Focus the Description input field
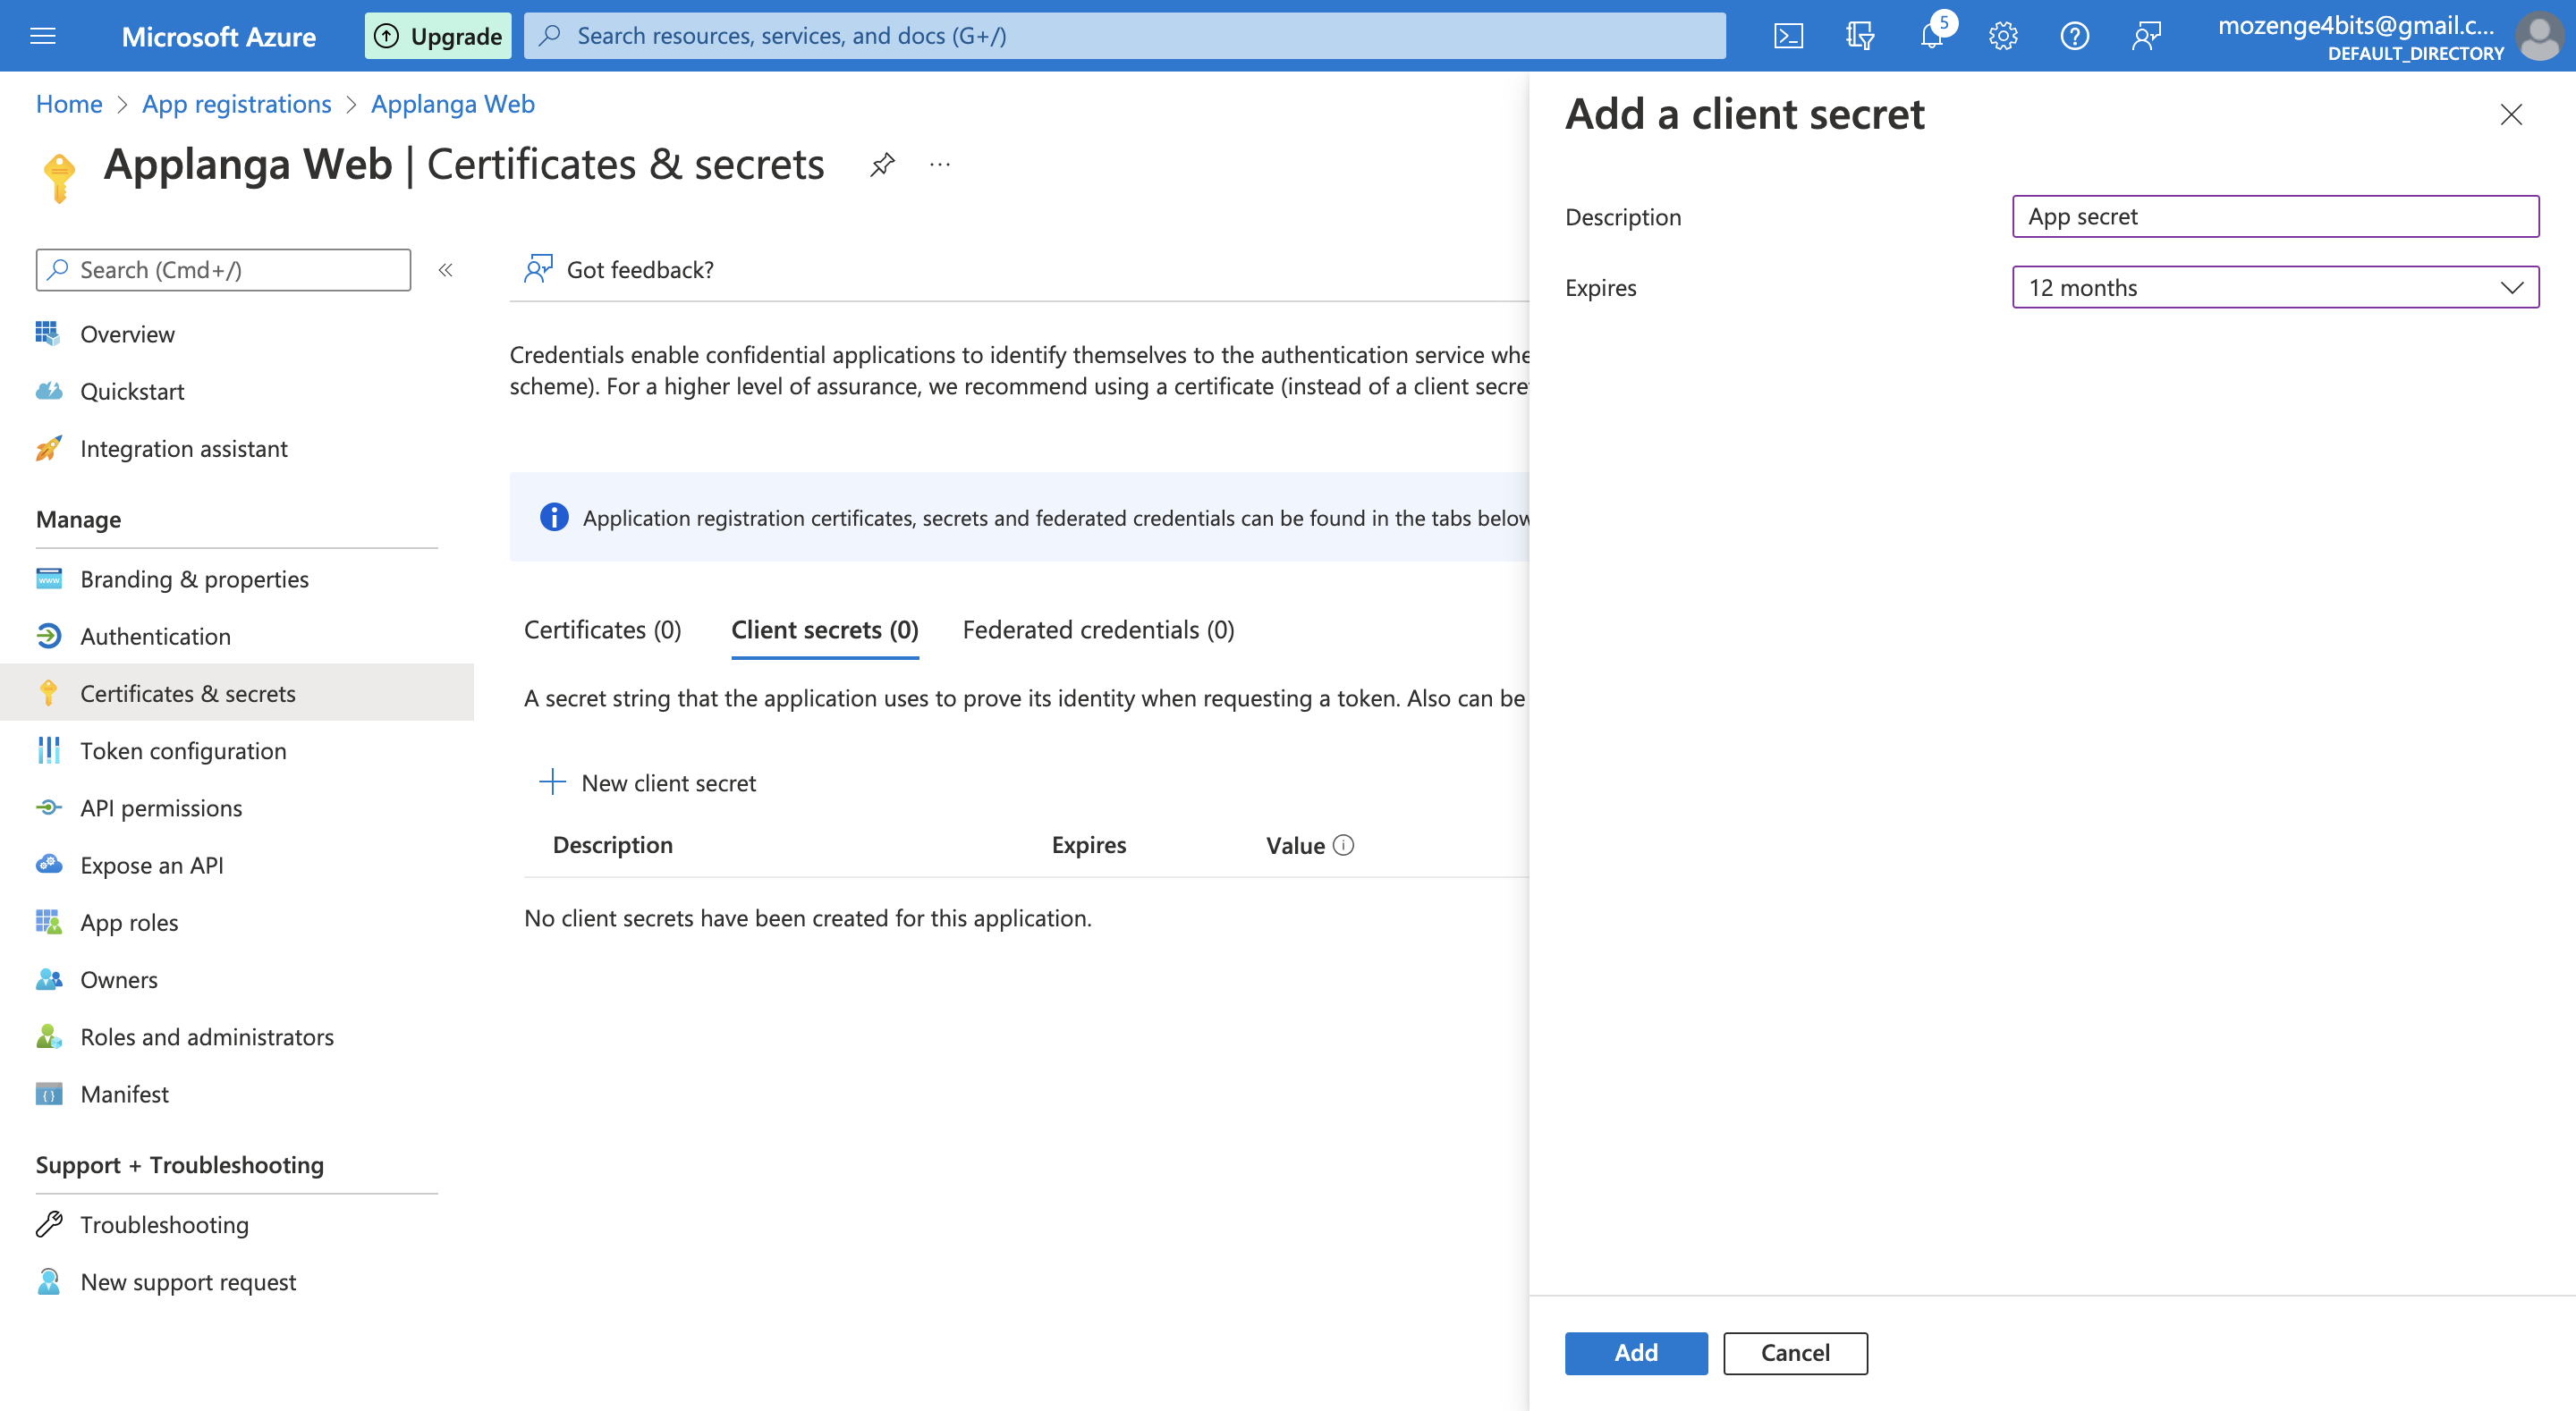2576x1411 pixels. pos(2275,216)
